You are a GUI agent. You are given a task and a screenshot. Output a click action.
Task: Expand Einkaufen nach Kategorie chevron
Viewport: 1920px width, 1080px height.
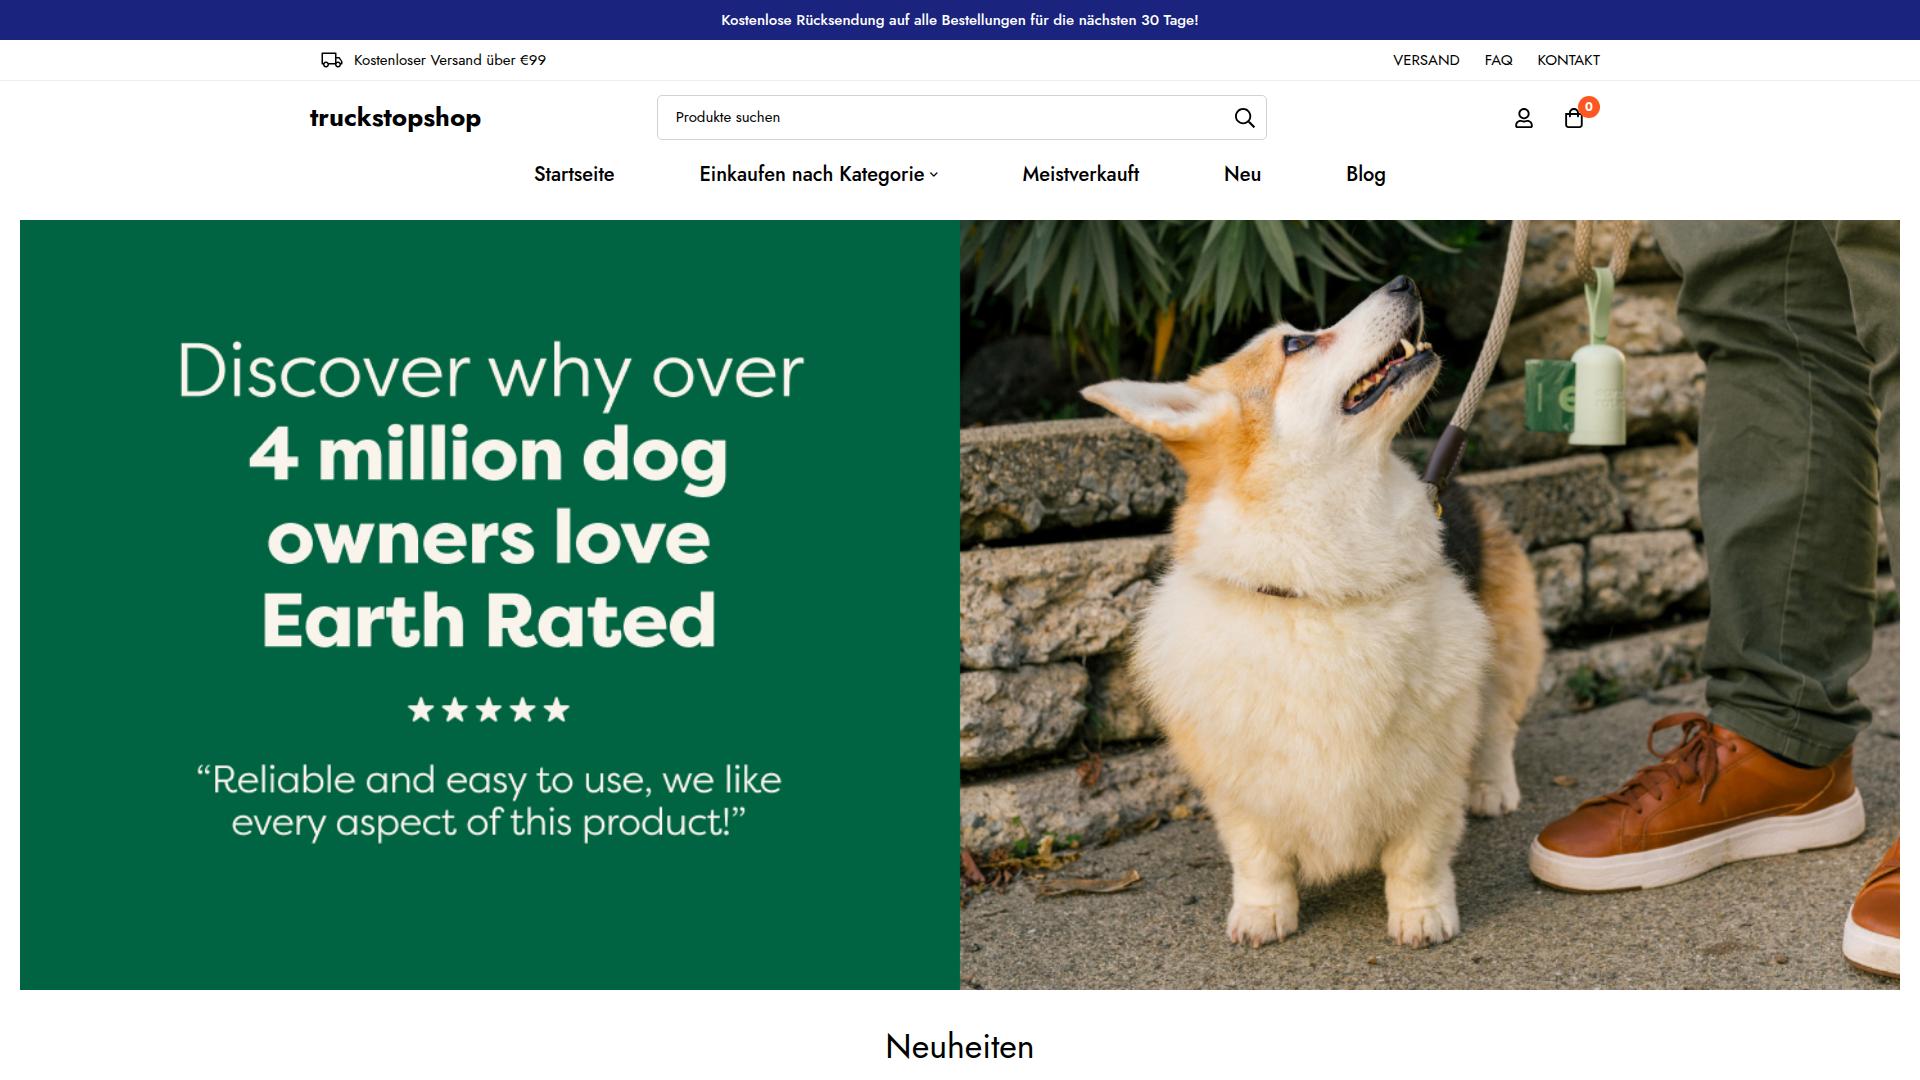934,175
